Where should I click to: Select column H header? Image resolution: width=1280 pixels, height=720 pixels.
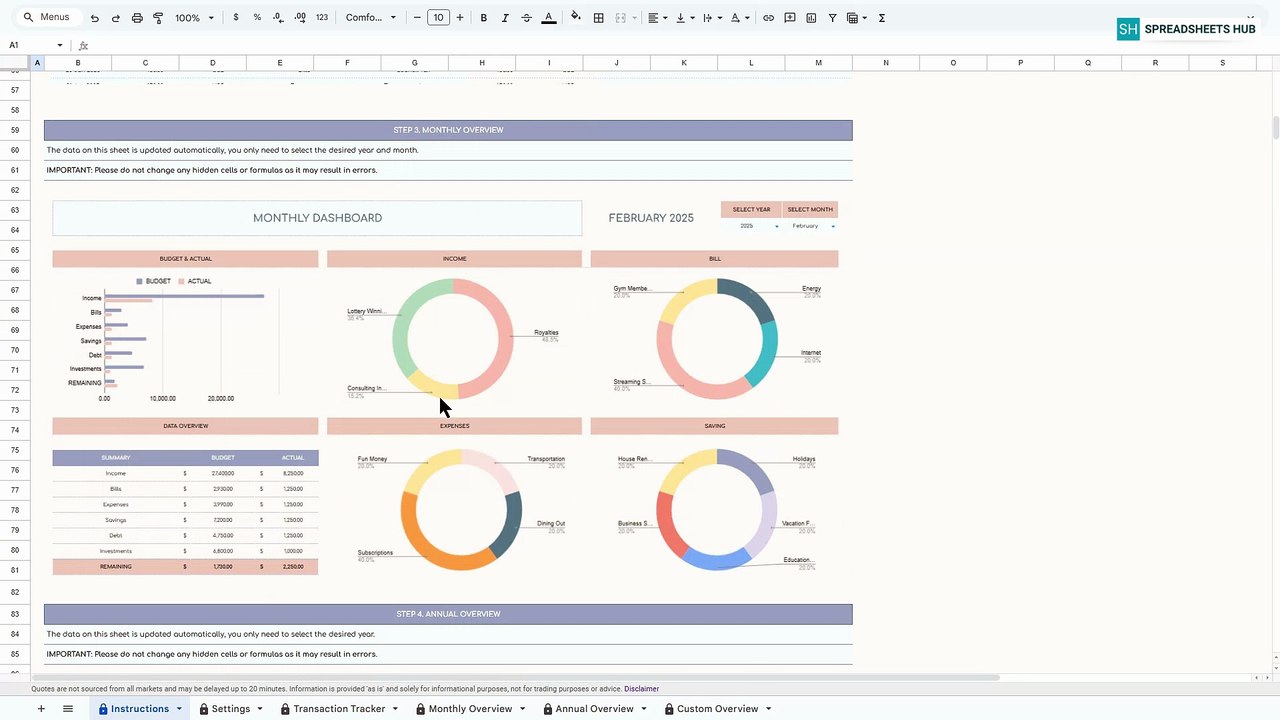pos(482,63)
